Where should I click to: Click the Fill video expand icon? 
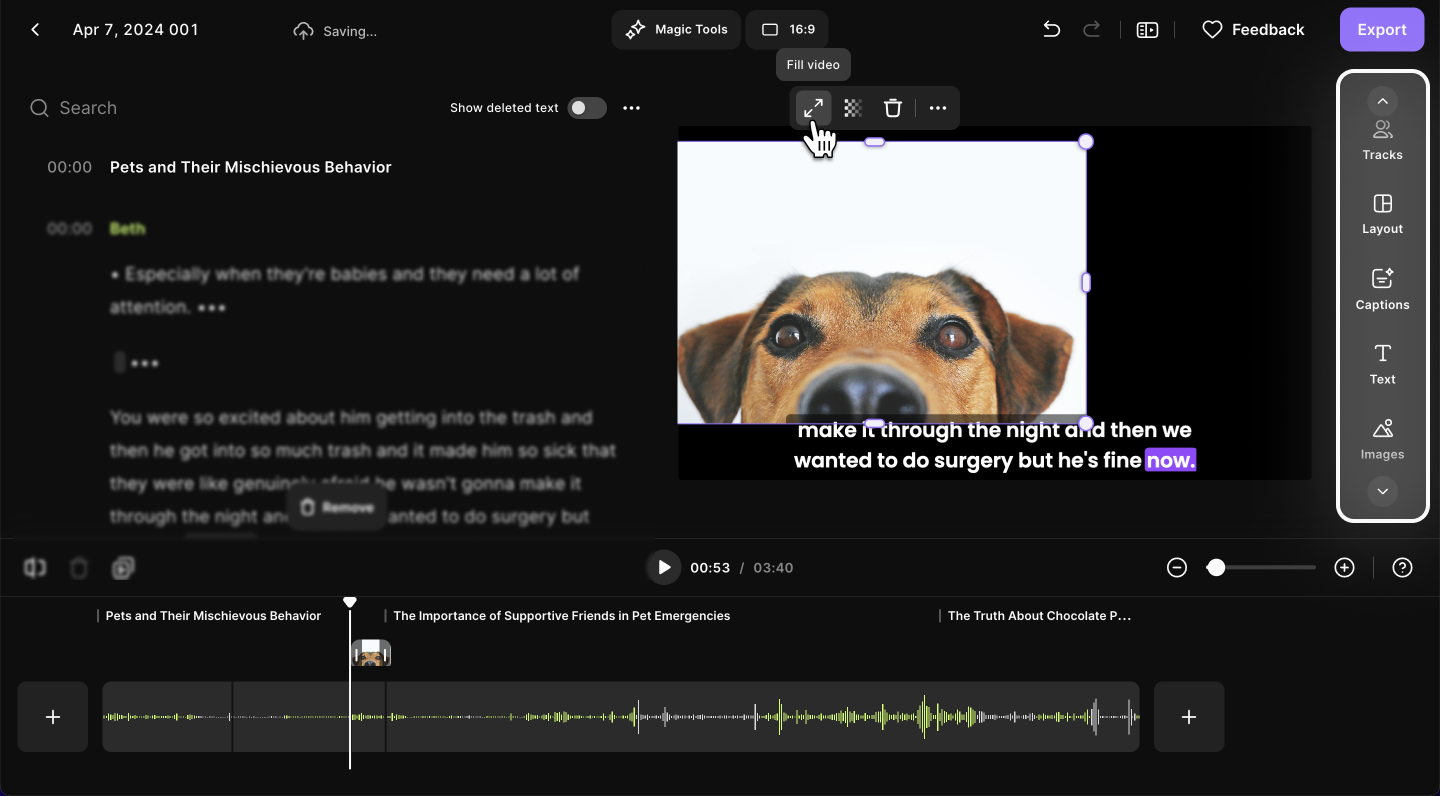click(814, 108)
